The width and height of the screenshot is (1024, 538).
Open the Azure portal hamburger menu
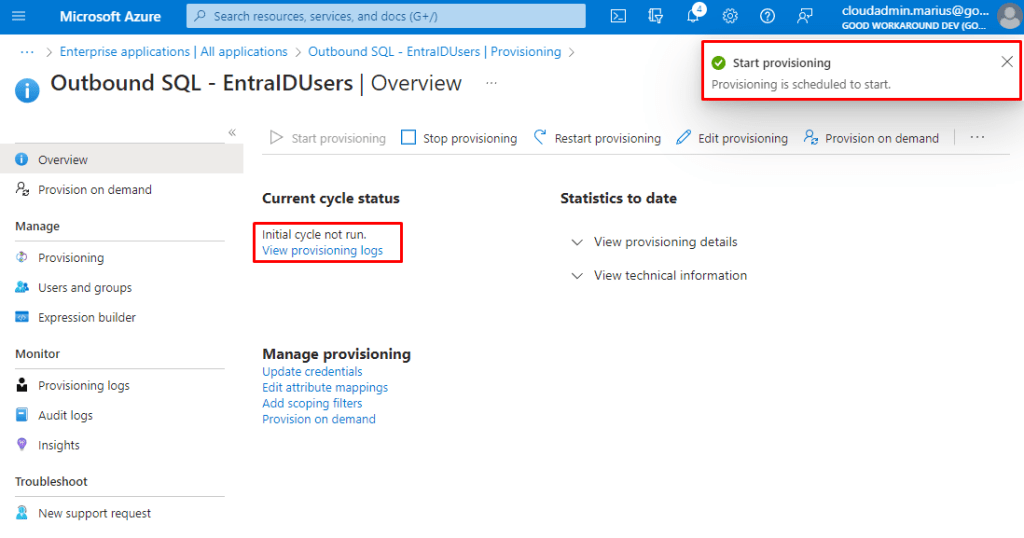[x=19, y=16]
